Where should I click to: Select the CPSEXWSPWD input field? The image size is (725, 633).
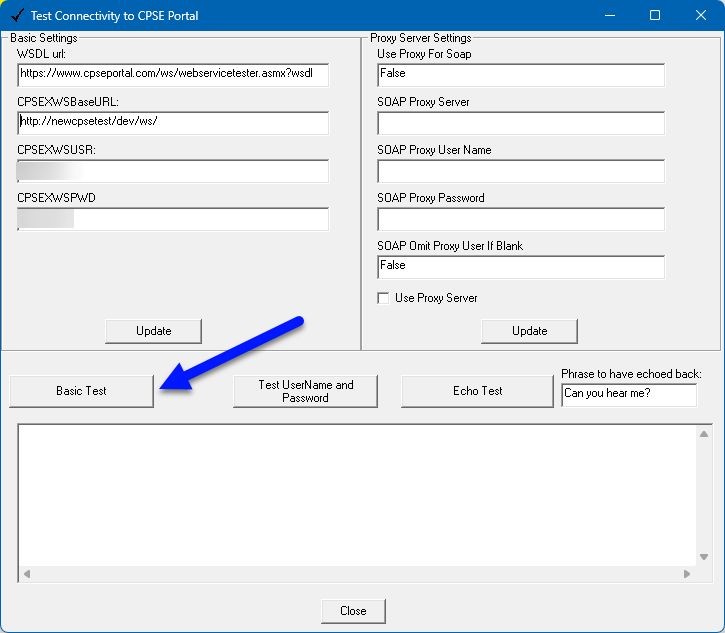click(x=173, y=219)
